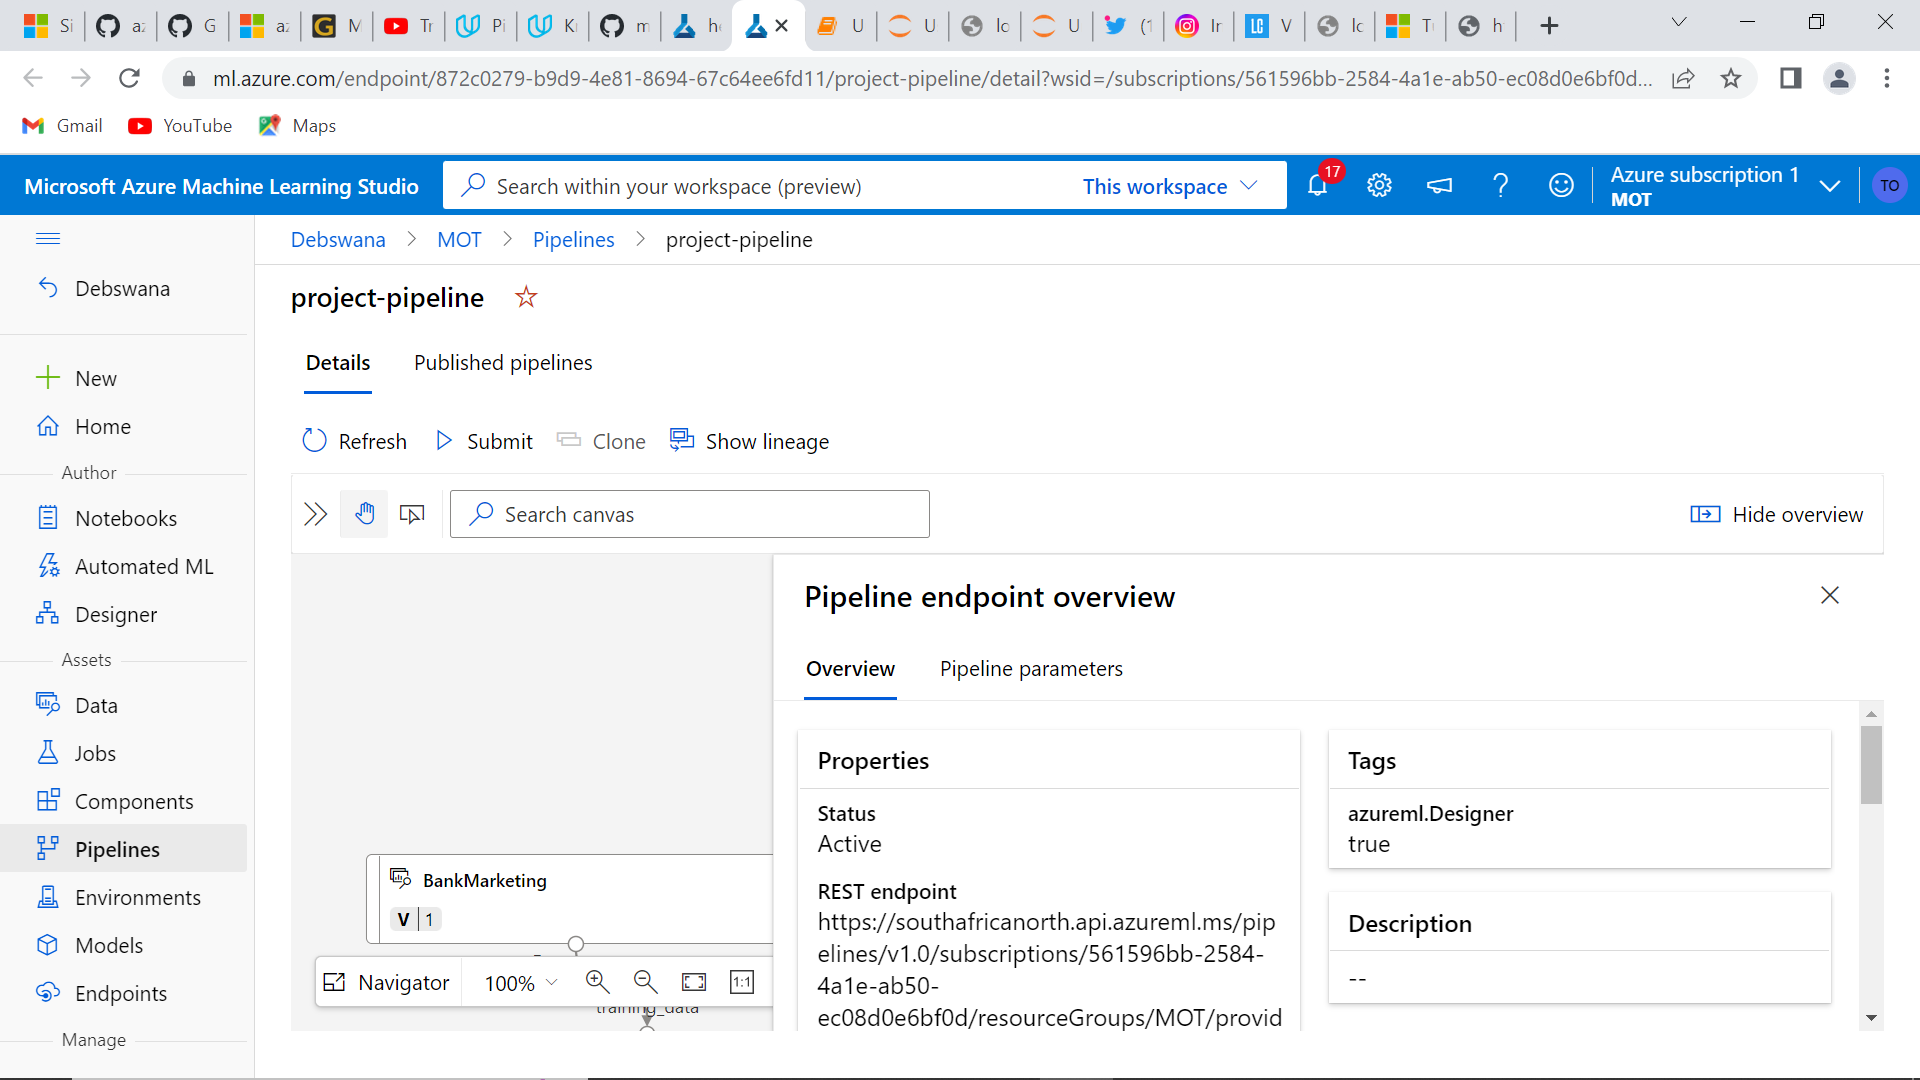
Task: Open the settings gear icon
Action: [x=1379, y=186]
